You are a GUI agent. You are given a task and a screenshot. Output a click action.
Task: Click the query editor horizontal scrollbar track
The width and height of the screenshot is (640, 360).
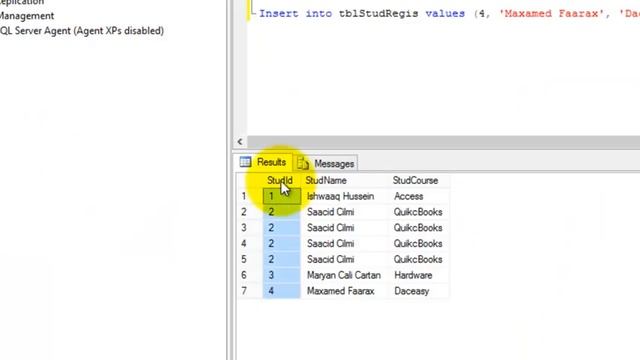coord(443,142)
